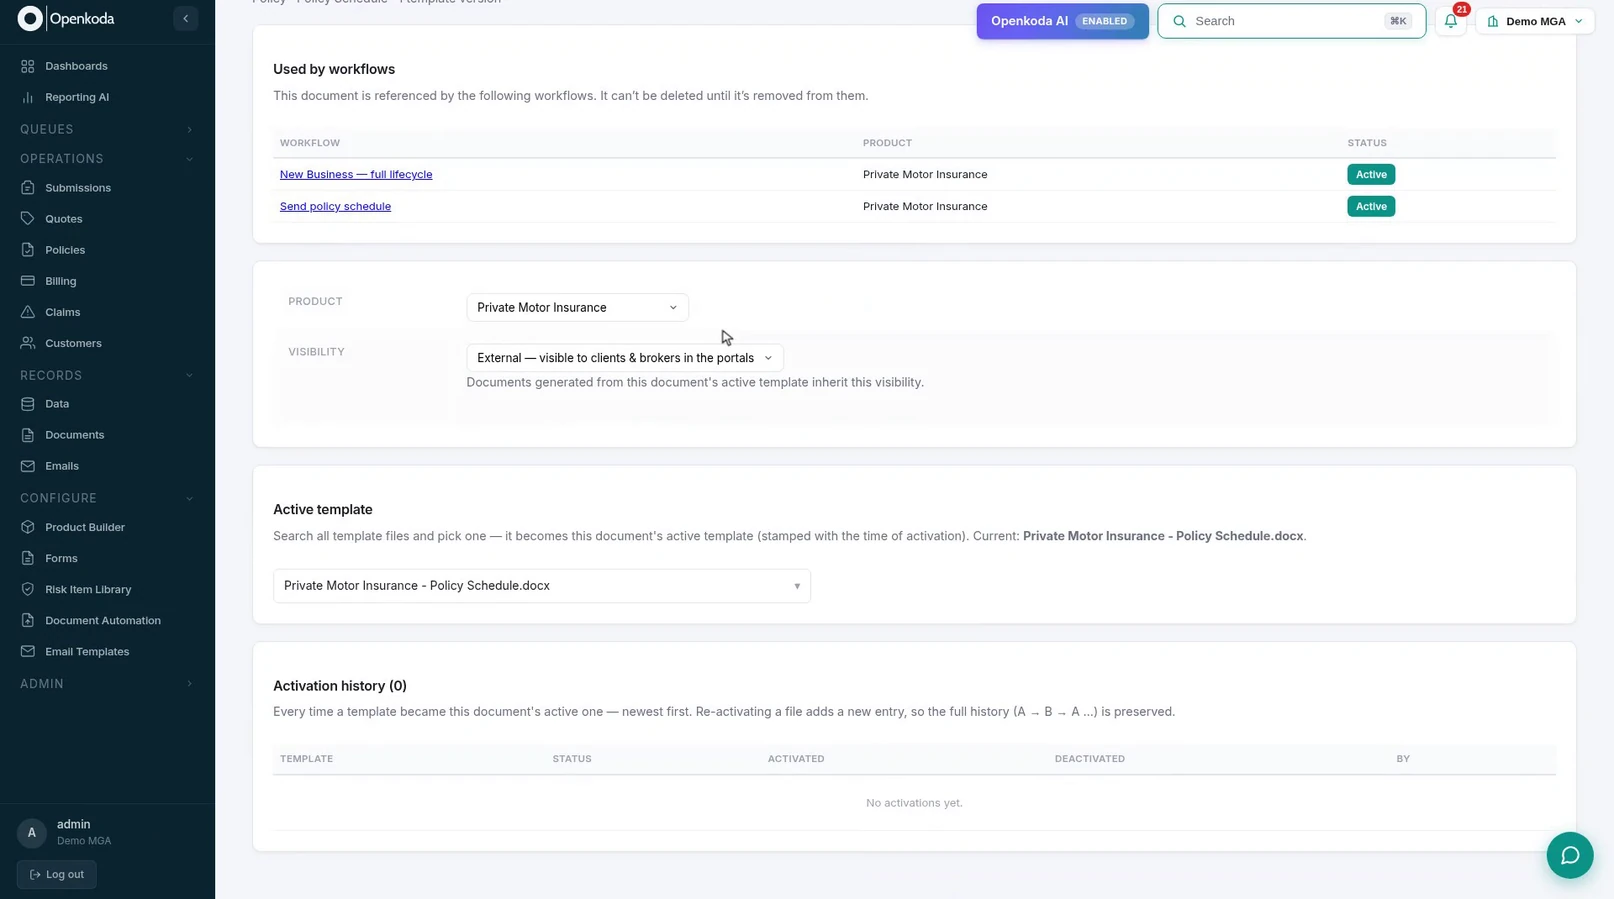
Task: Click the DEACTIVATED column header
Action: [x=1089, y=759]
